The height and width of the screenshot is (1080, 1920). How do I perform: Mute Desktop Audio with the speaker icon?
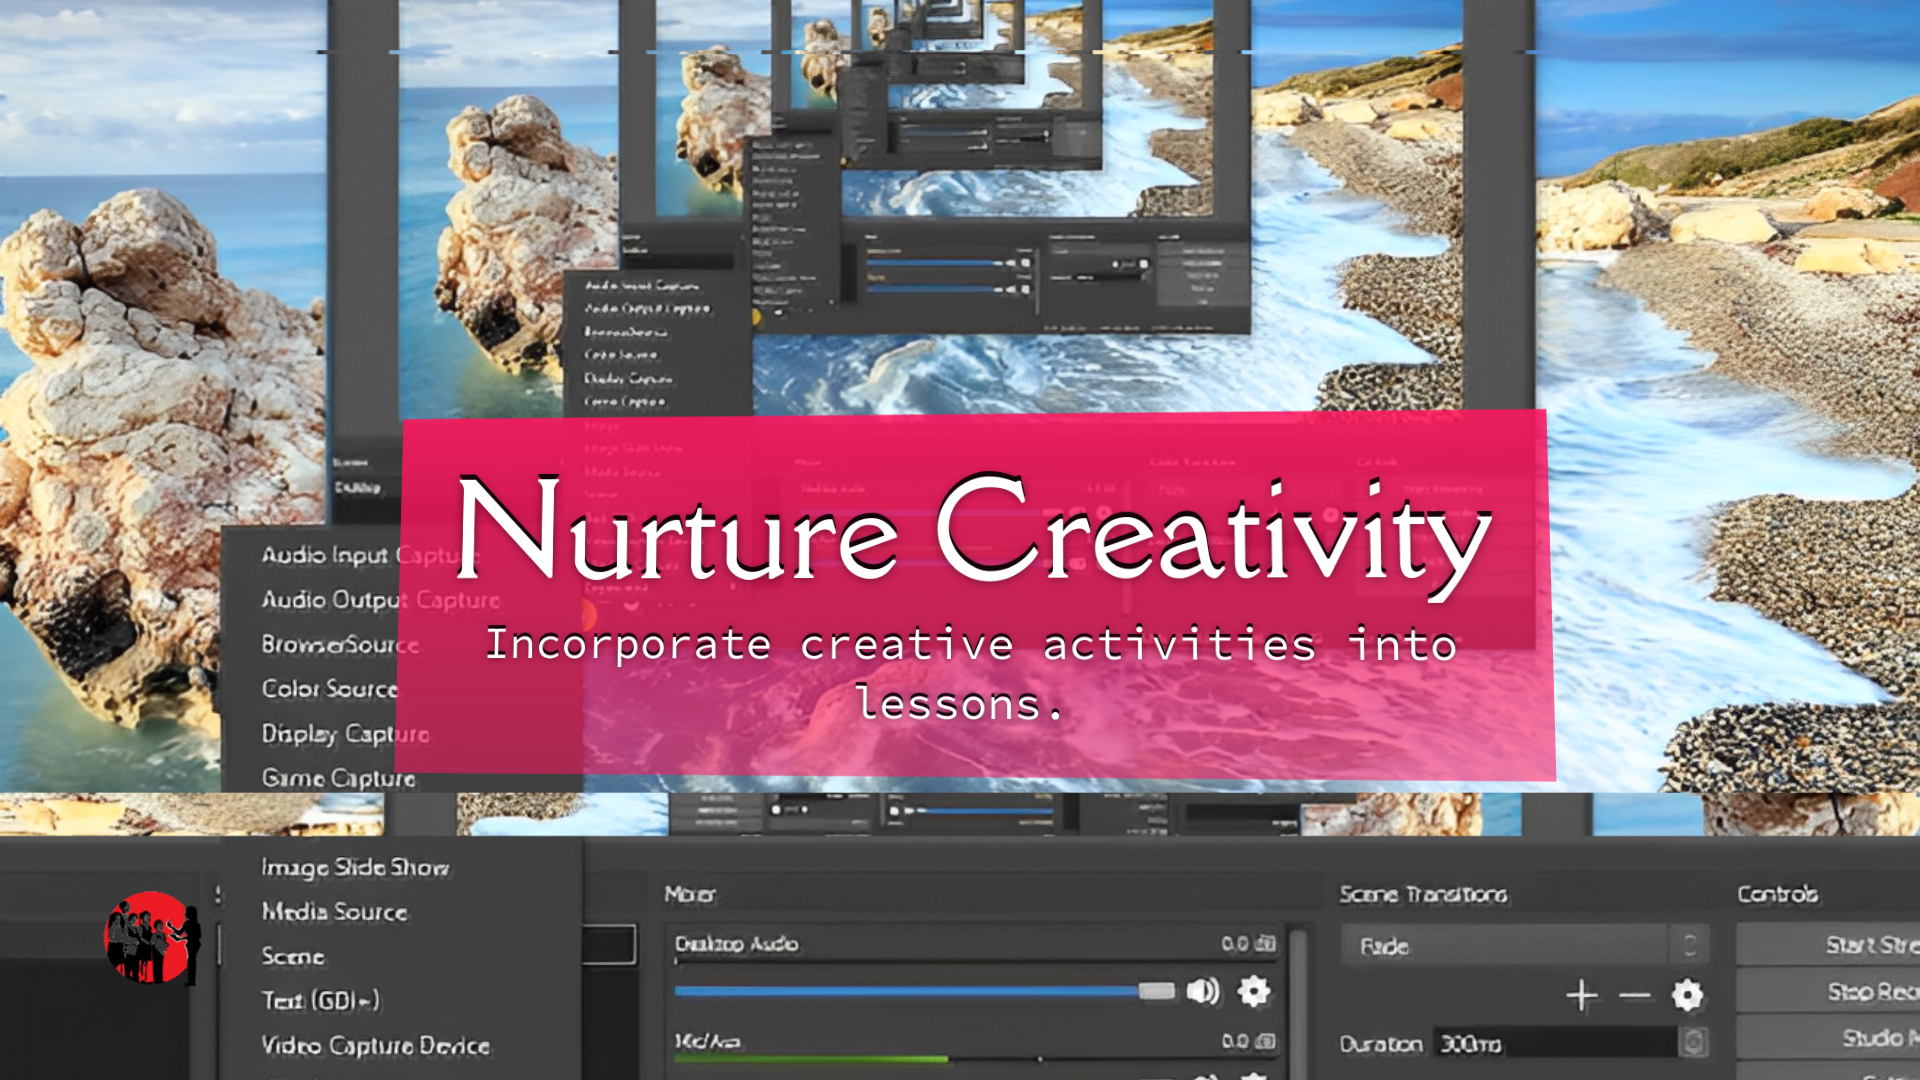(x=1203, y=991)
